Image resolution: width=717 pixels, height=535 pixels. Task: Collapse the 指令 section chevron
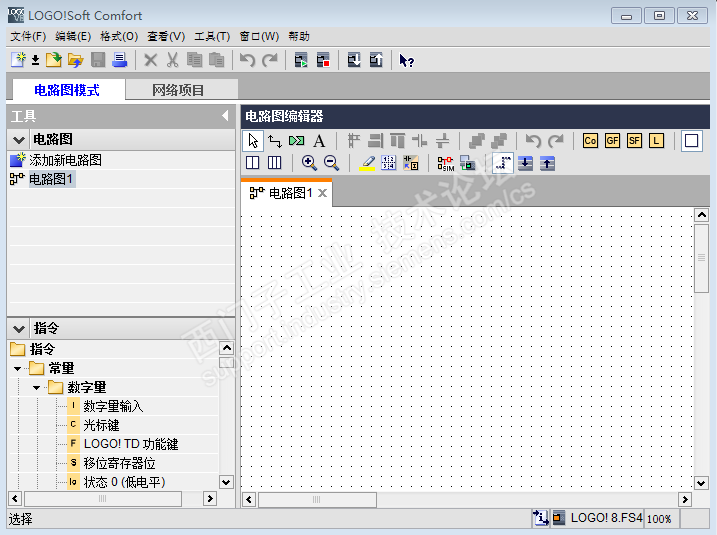coord(19,329)
